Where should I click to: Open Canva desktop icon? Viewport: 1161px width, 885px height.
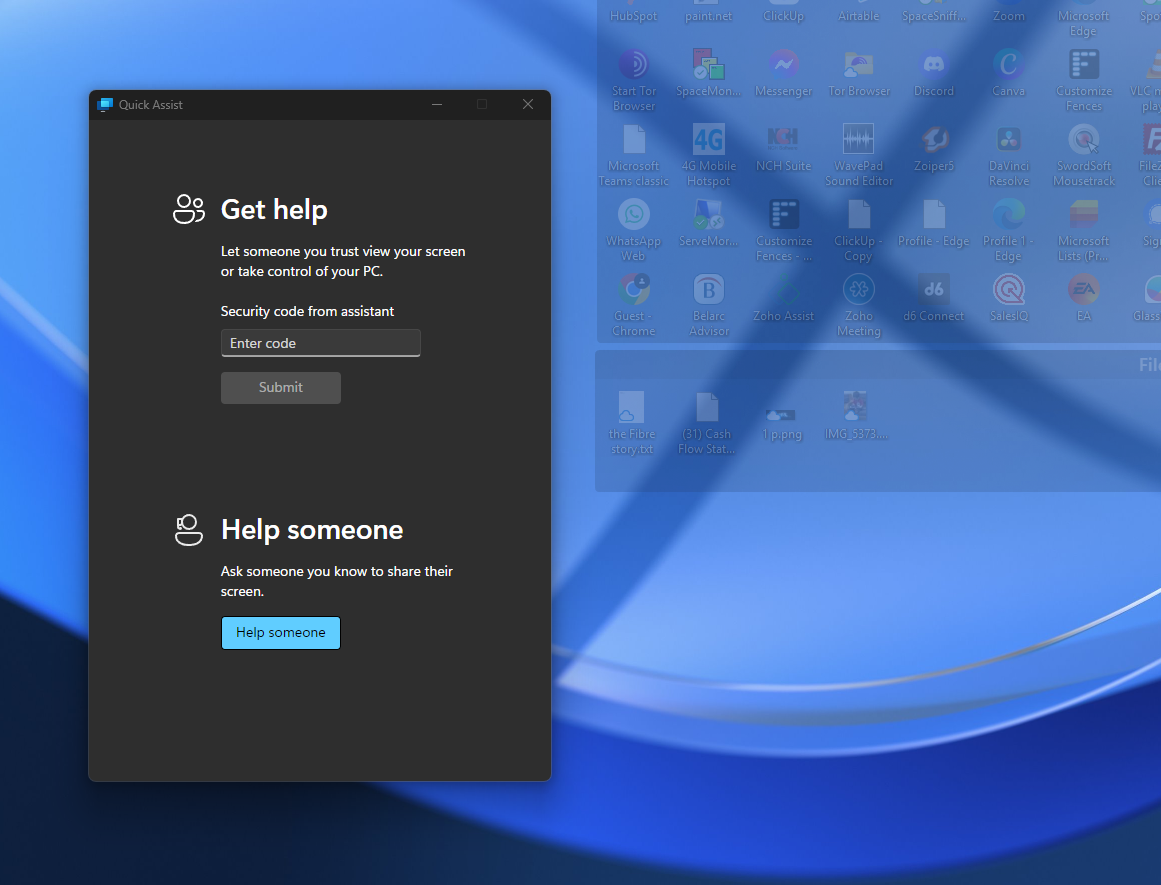(x=1008, y=67)
